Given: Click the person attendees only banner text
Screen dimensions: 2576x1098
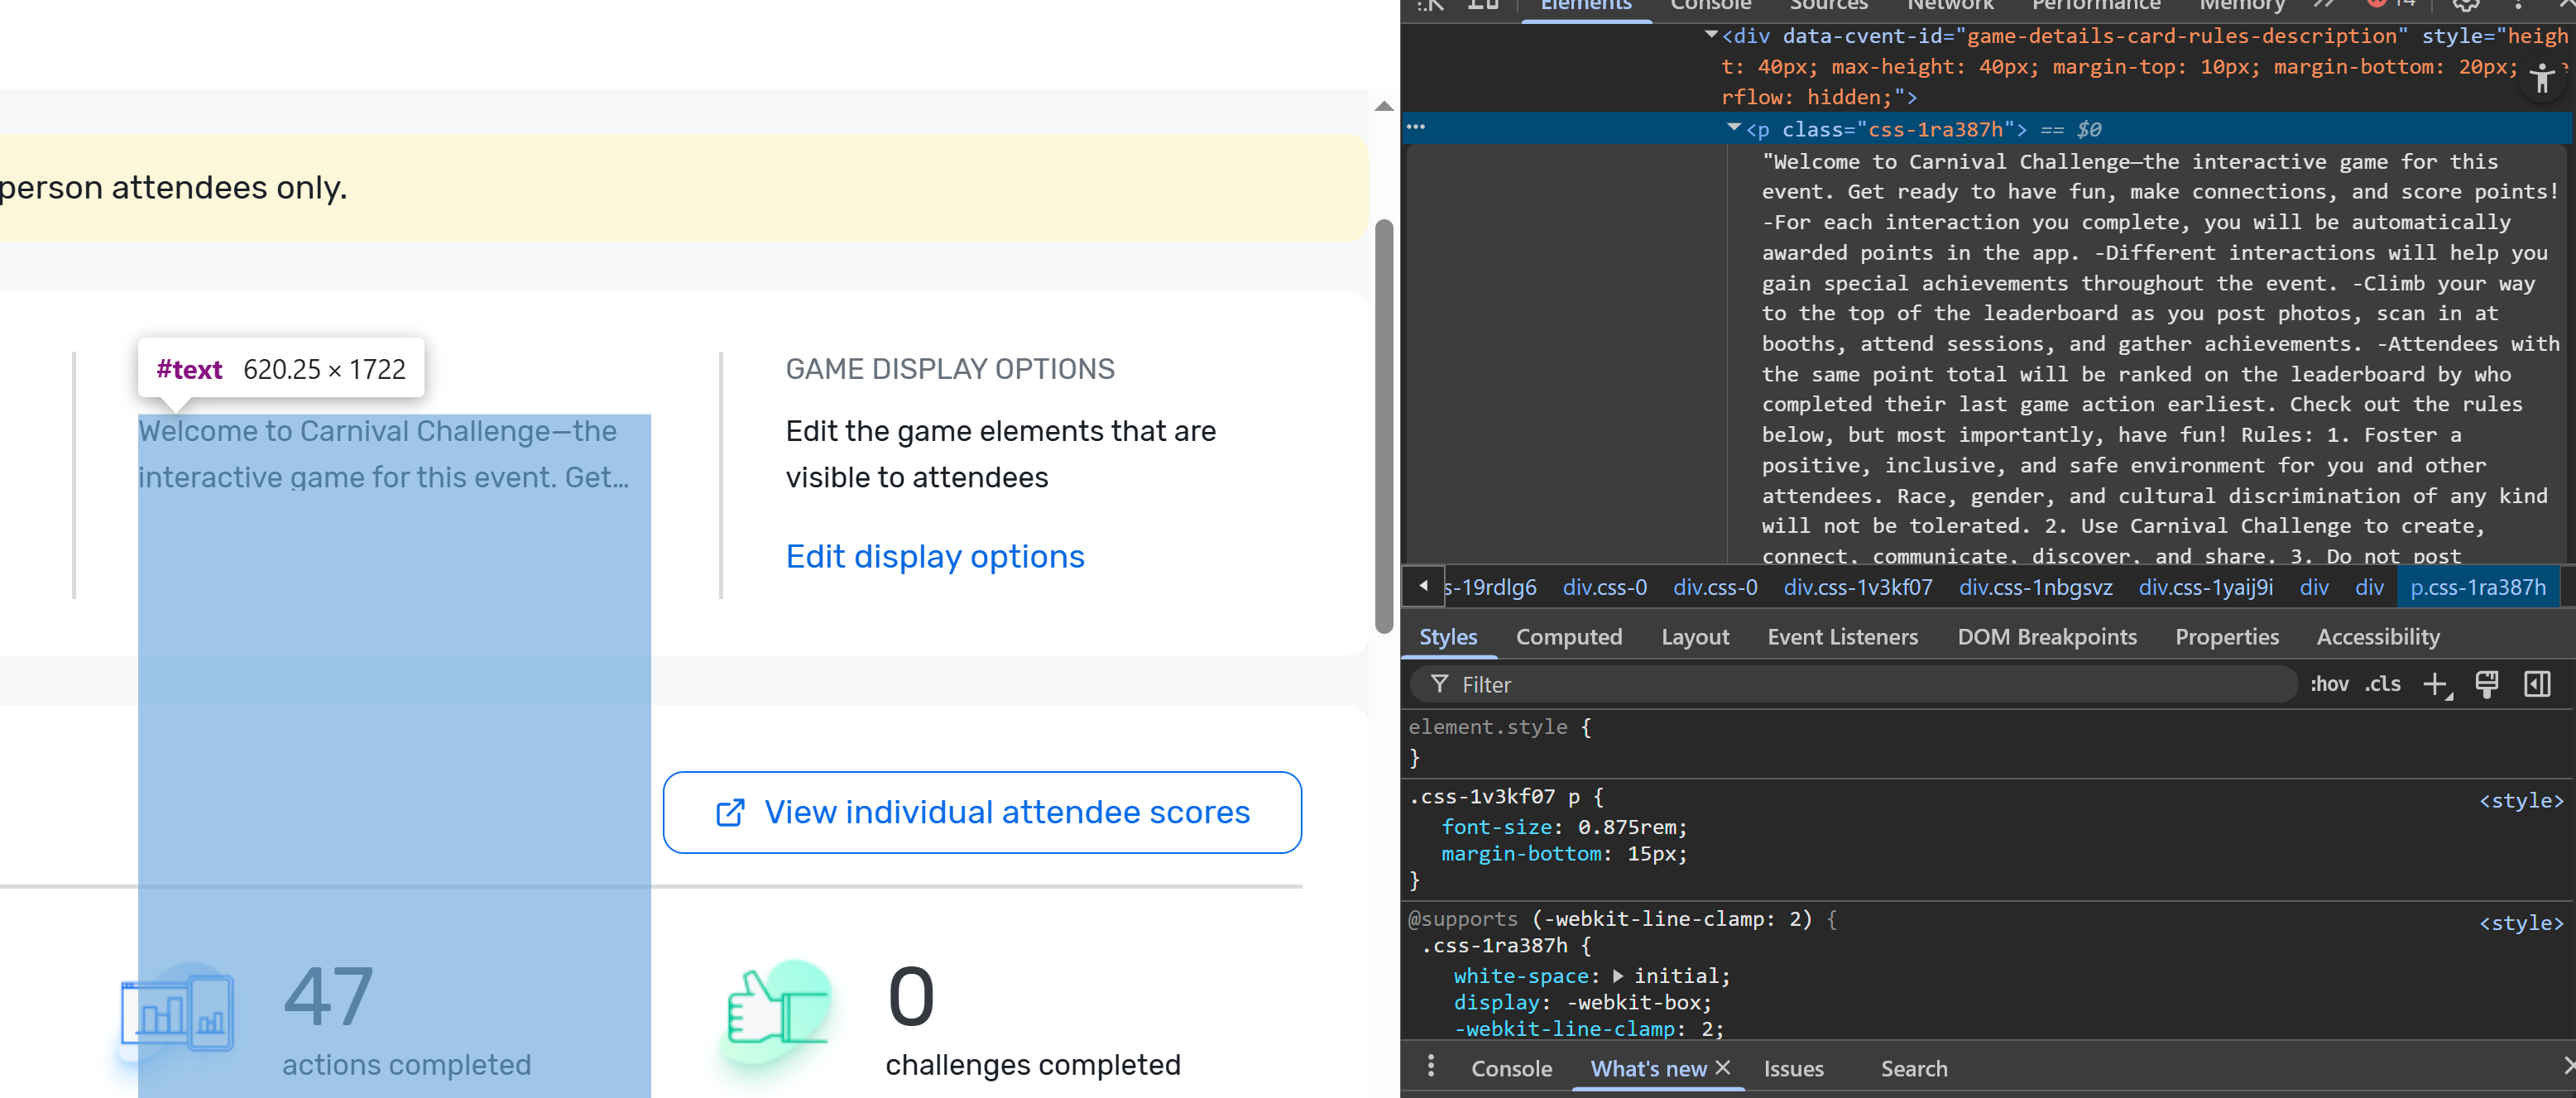Looking at the screenshot, I should 174,187.
